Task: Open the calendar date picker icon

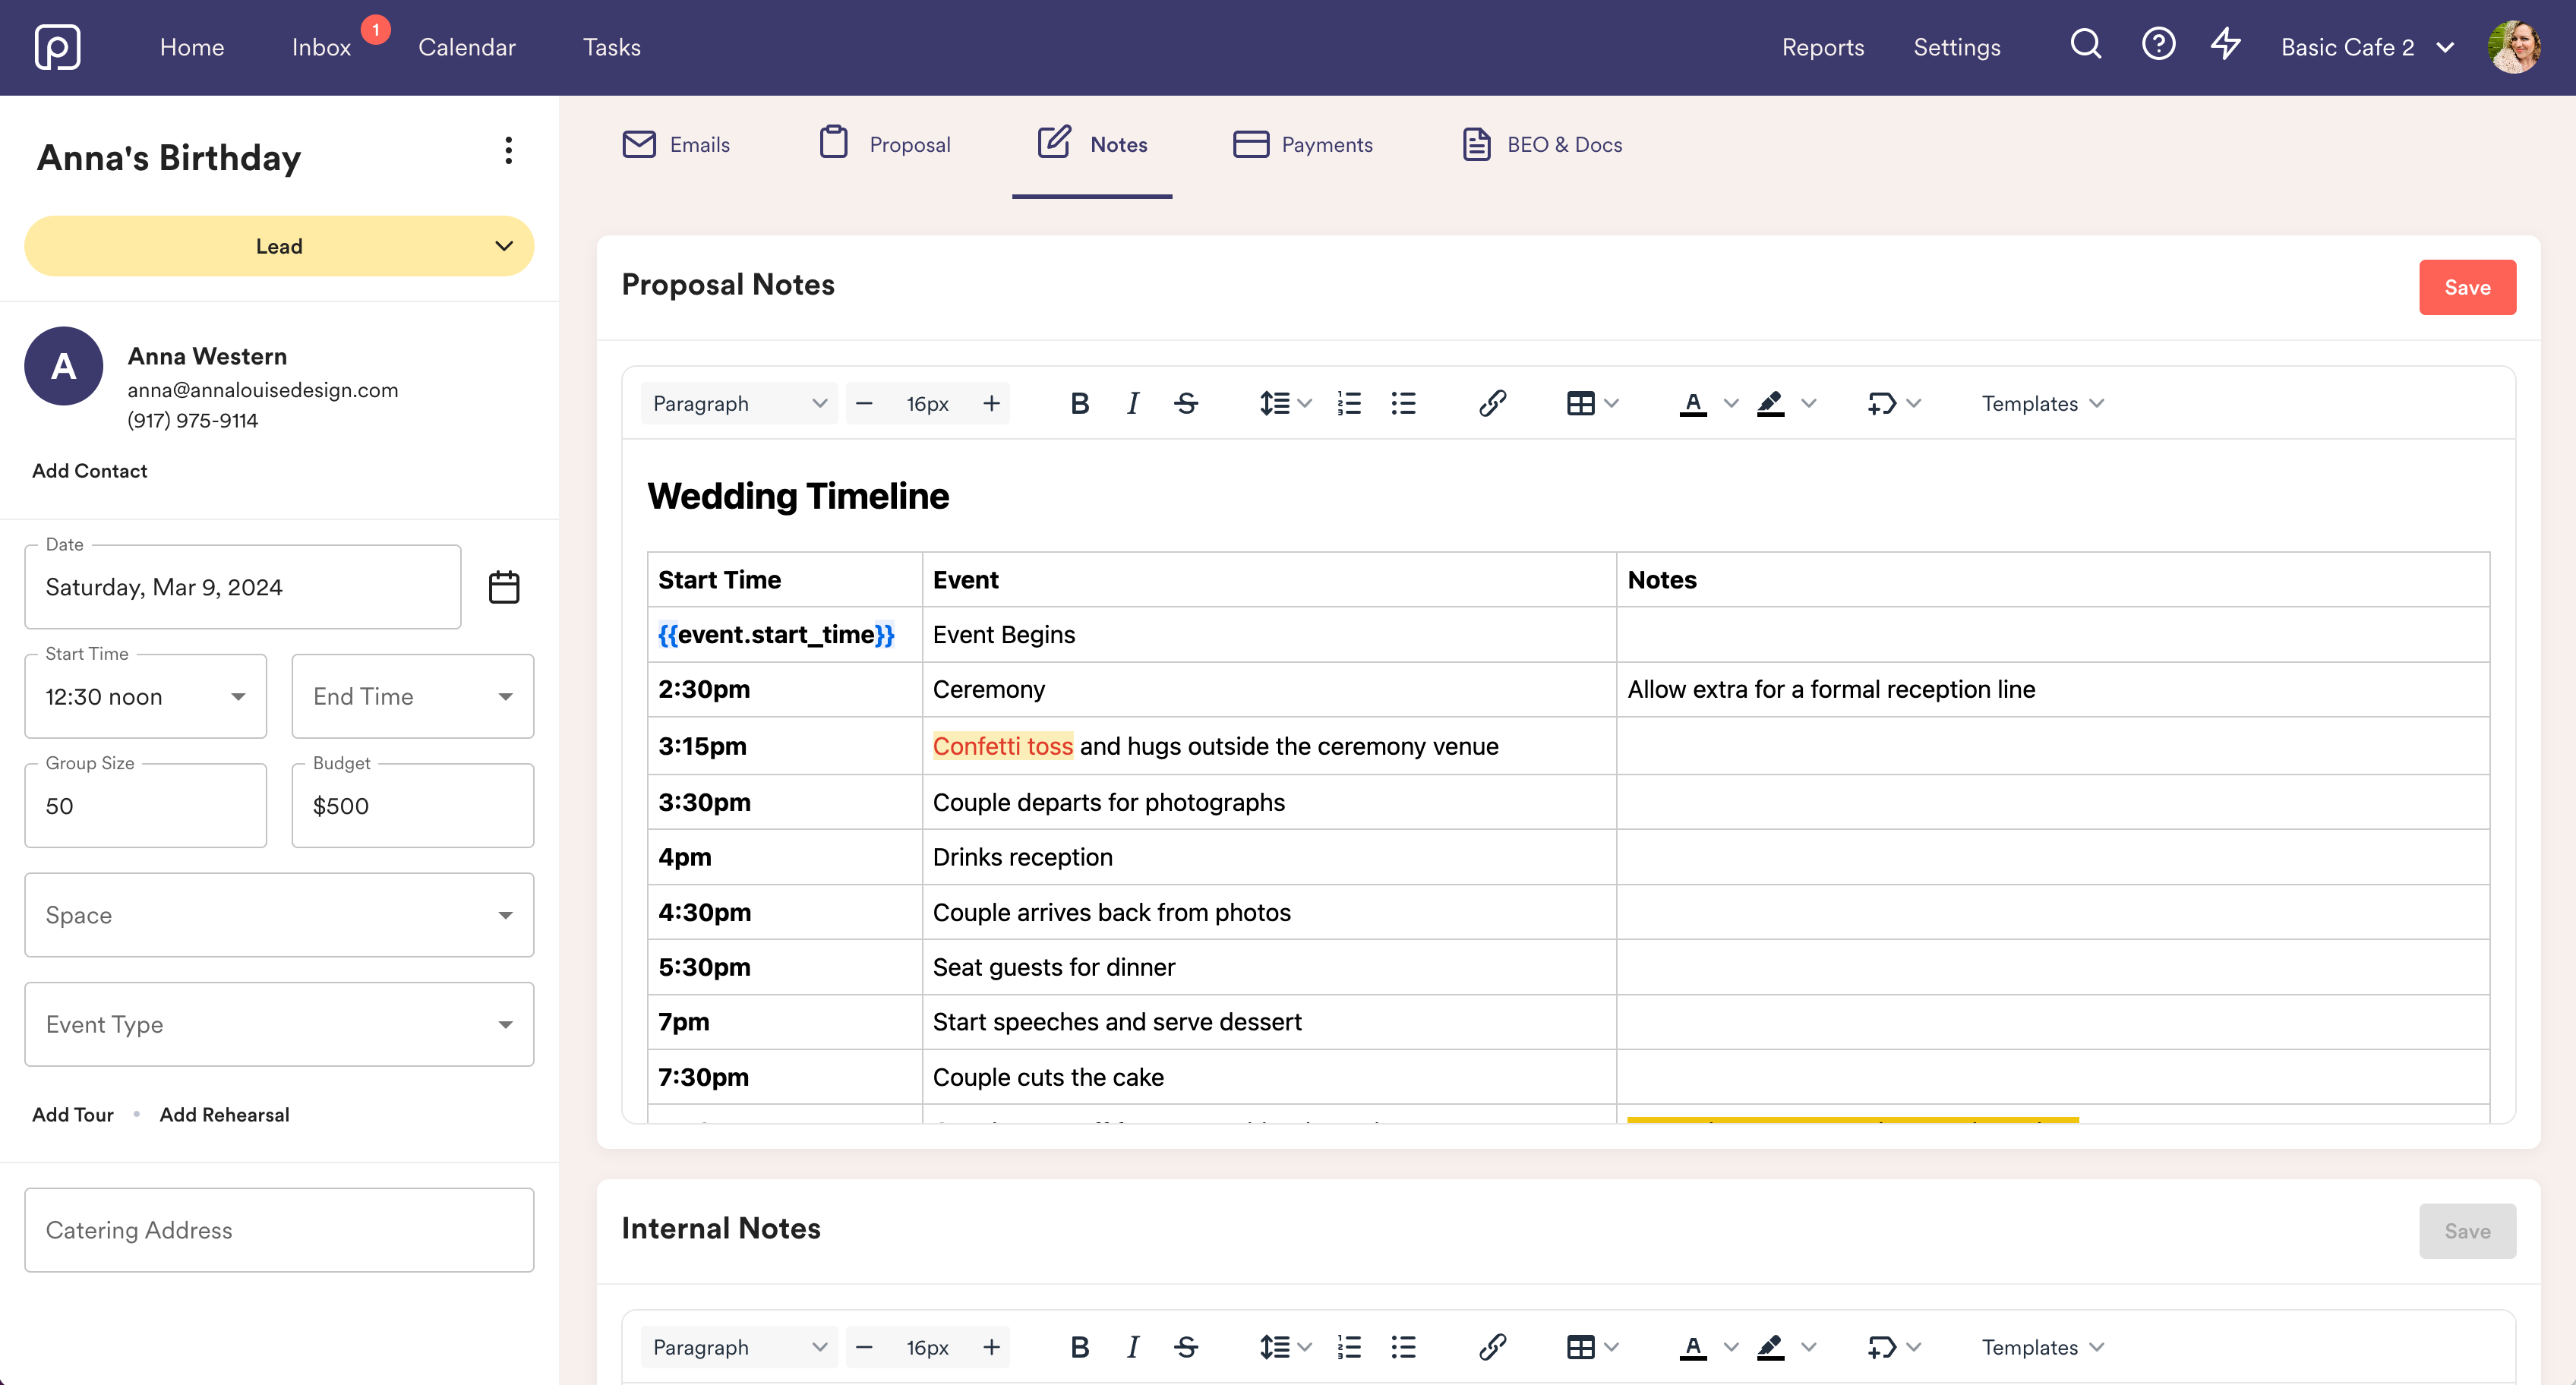Action: [503, 587]
